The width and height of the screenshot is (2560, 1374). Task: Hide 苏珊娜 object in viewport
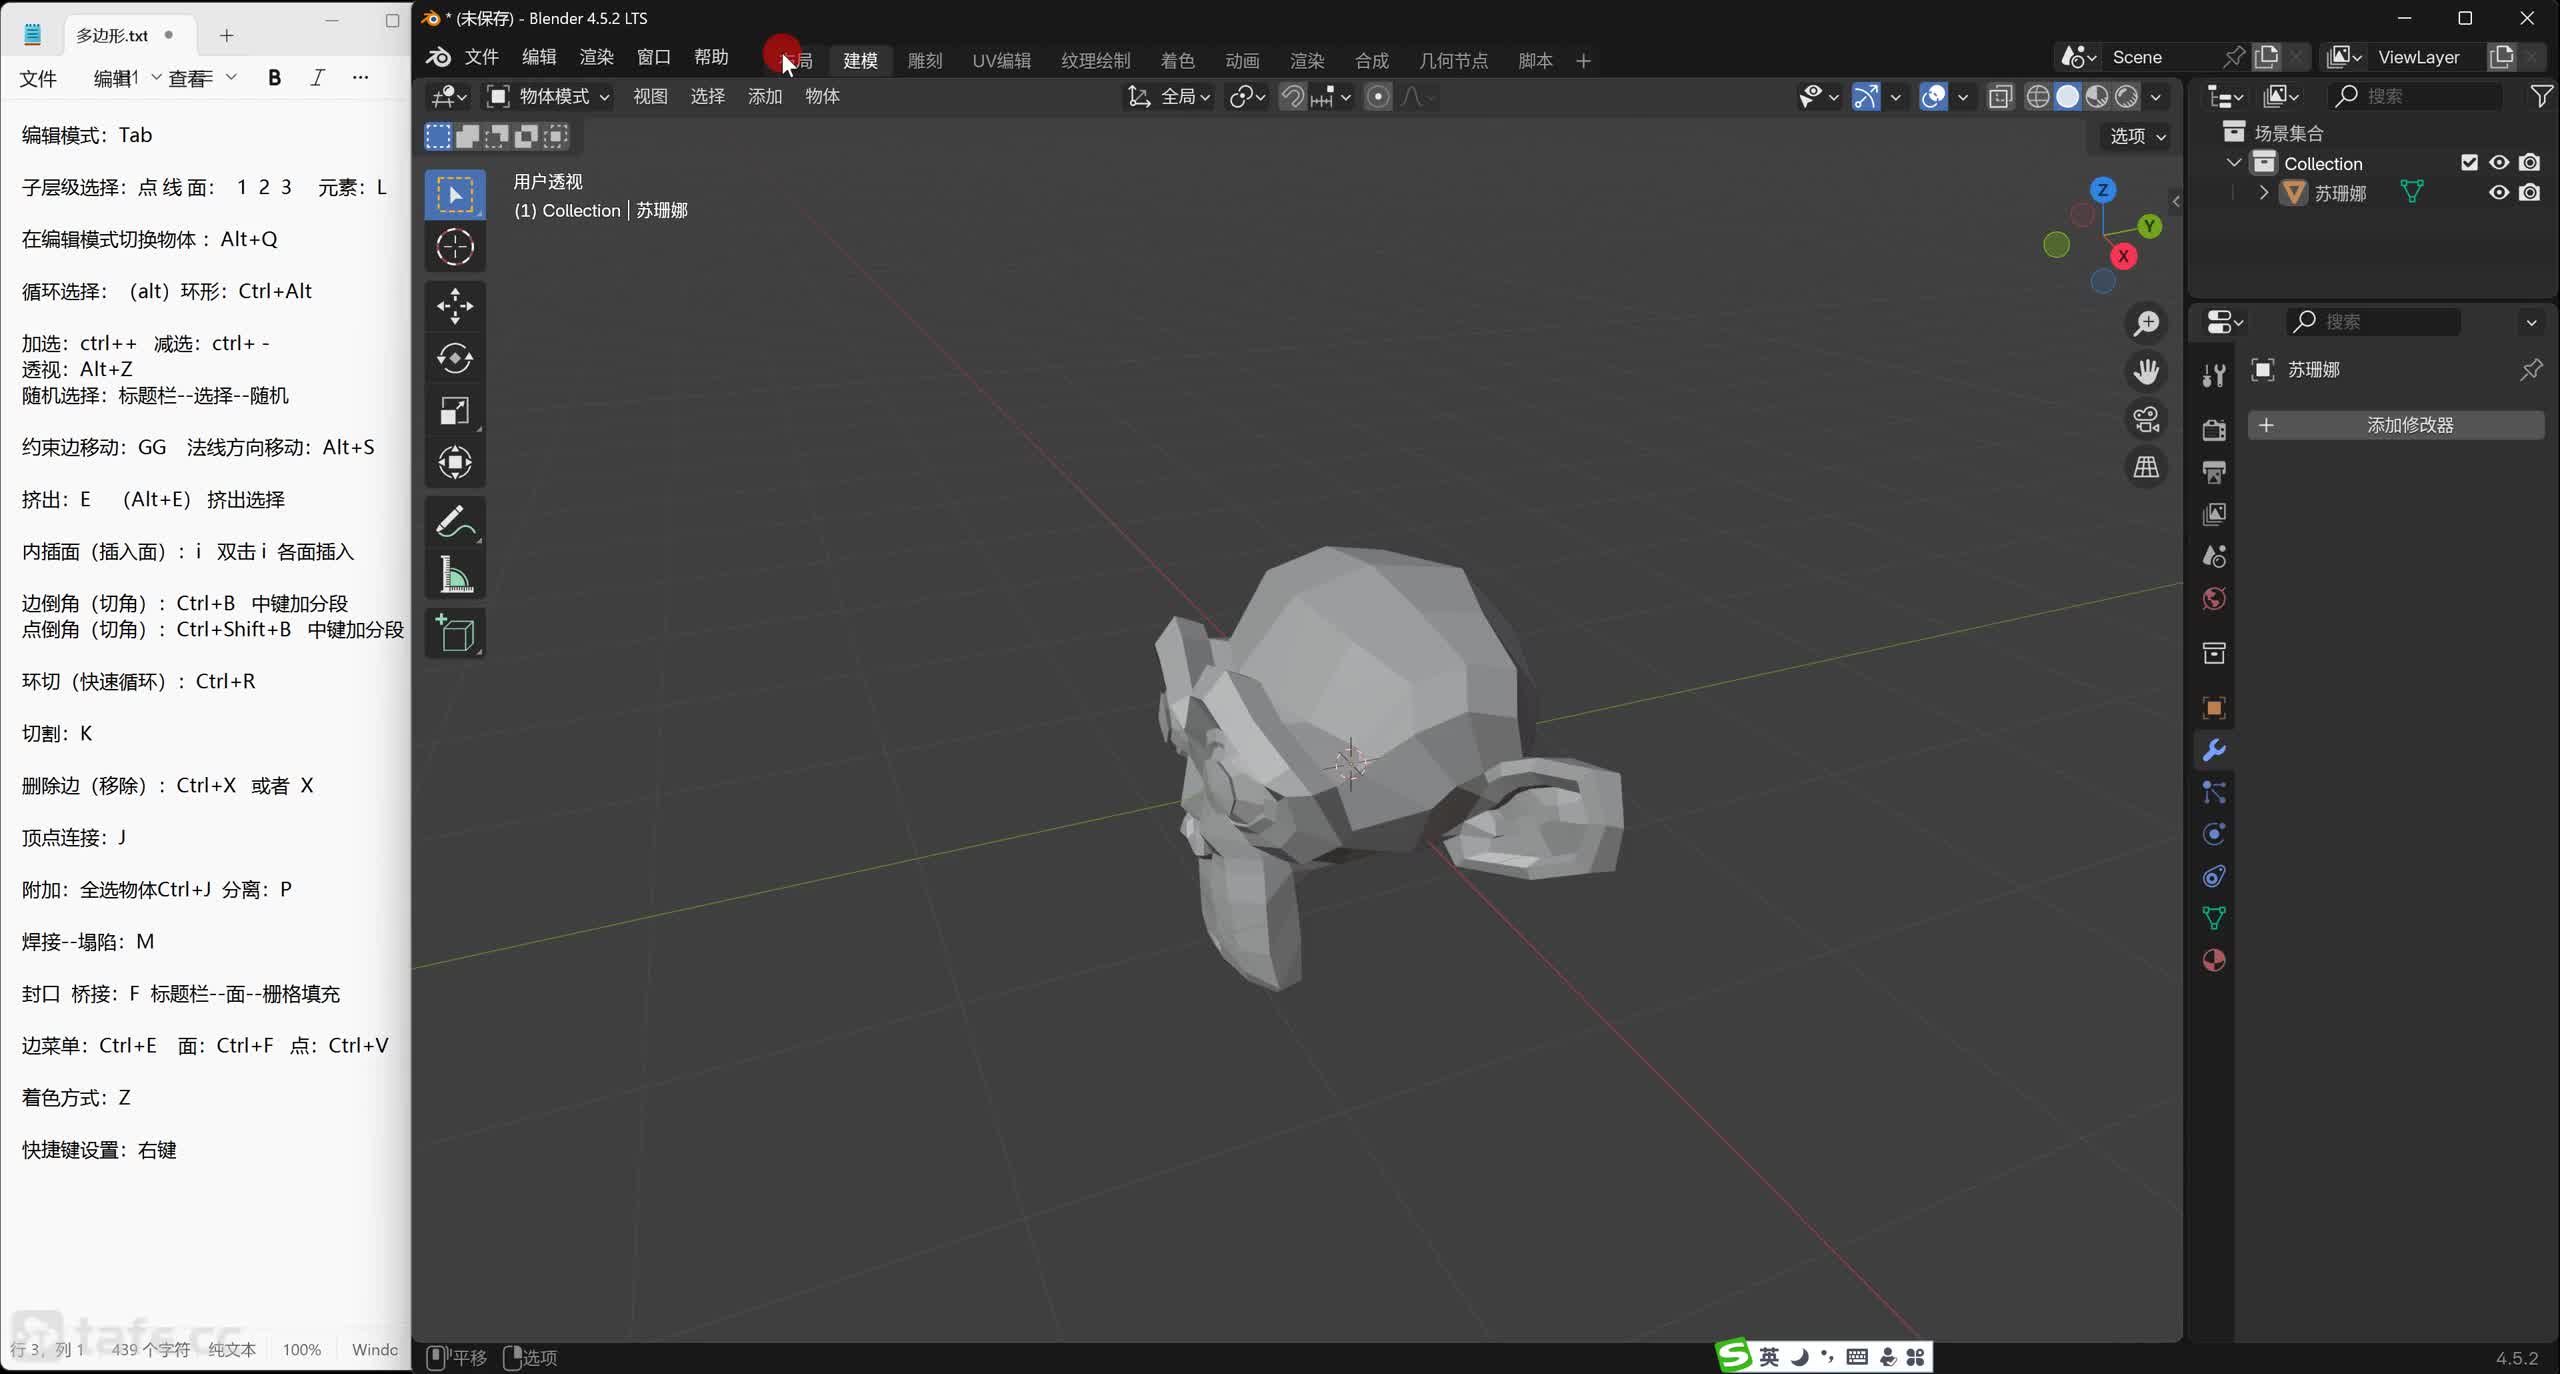(2498, 192)
